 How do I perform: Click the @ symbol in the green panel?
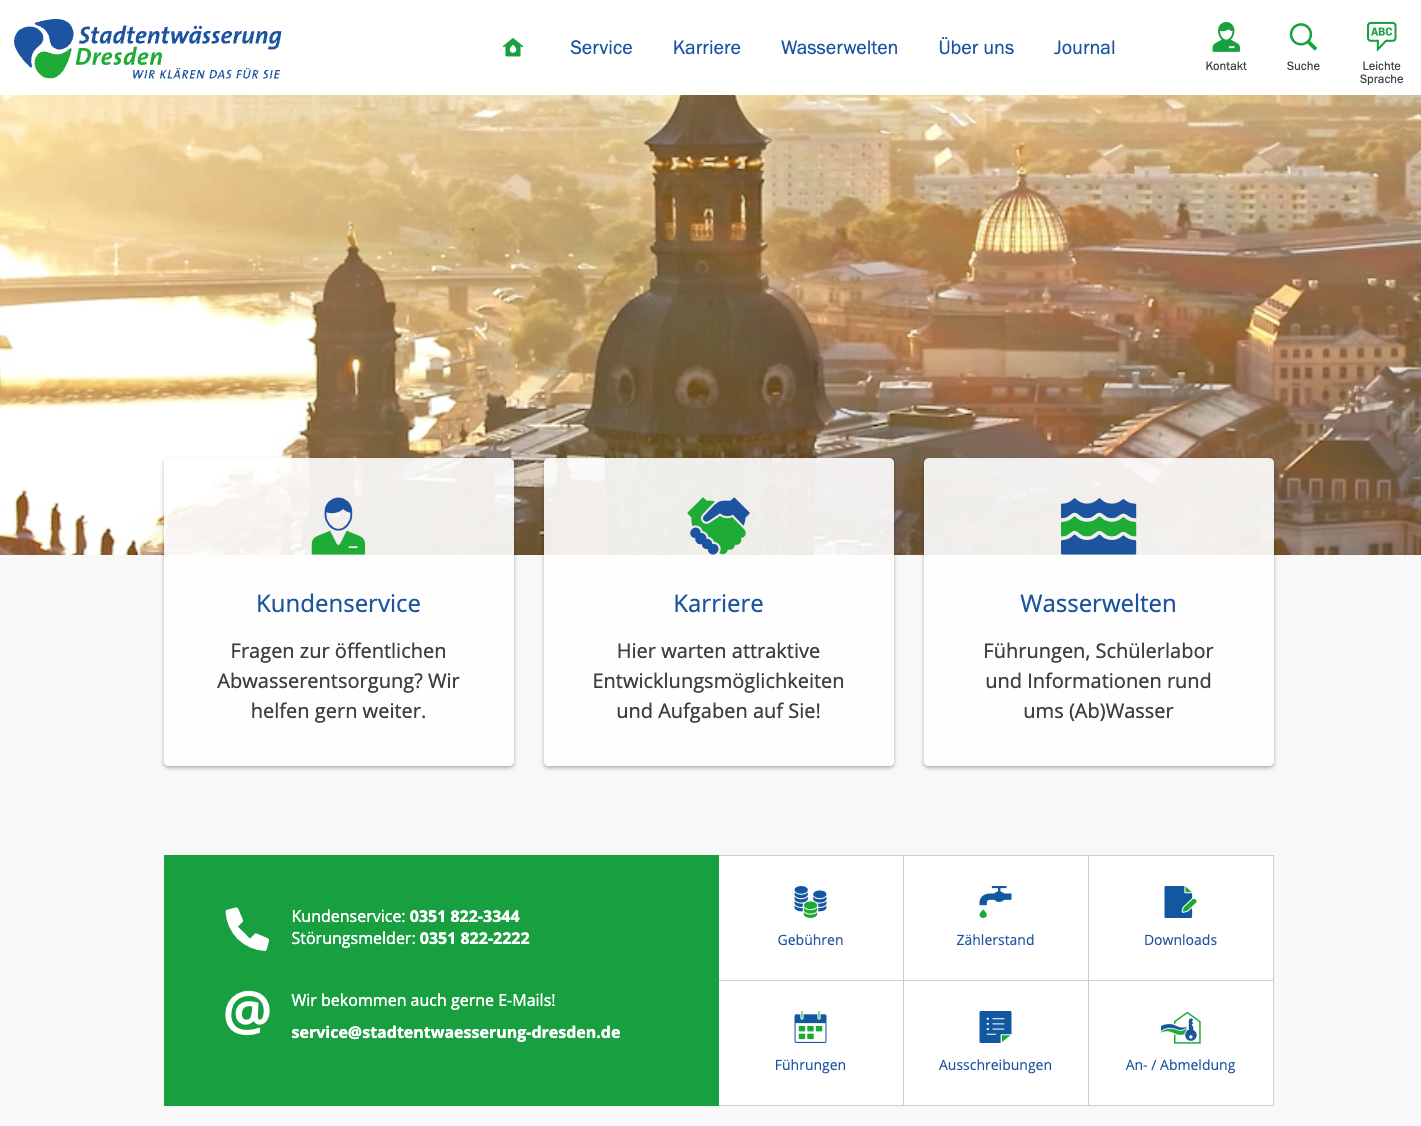tap(246, 1014)
